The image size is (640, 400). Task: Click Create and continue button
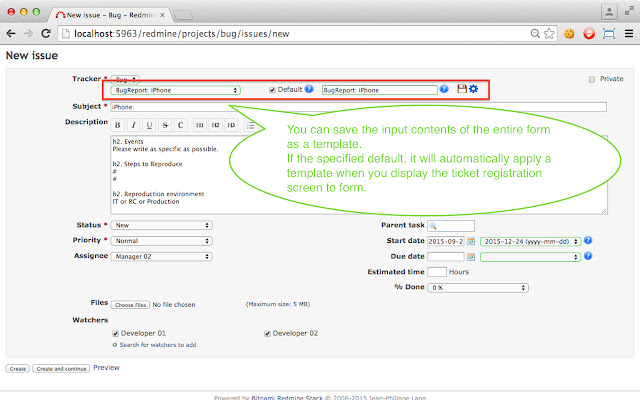[61, 369]
